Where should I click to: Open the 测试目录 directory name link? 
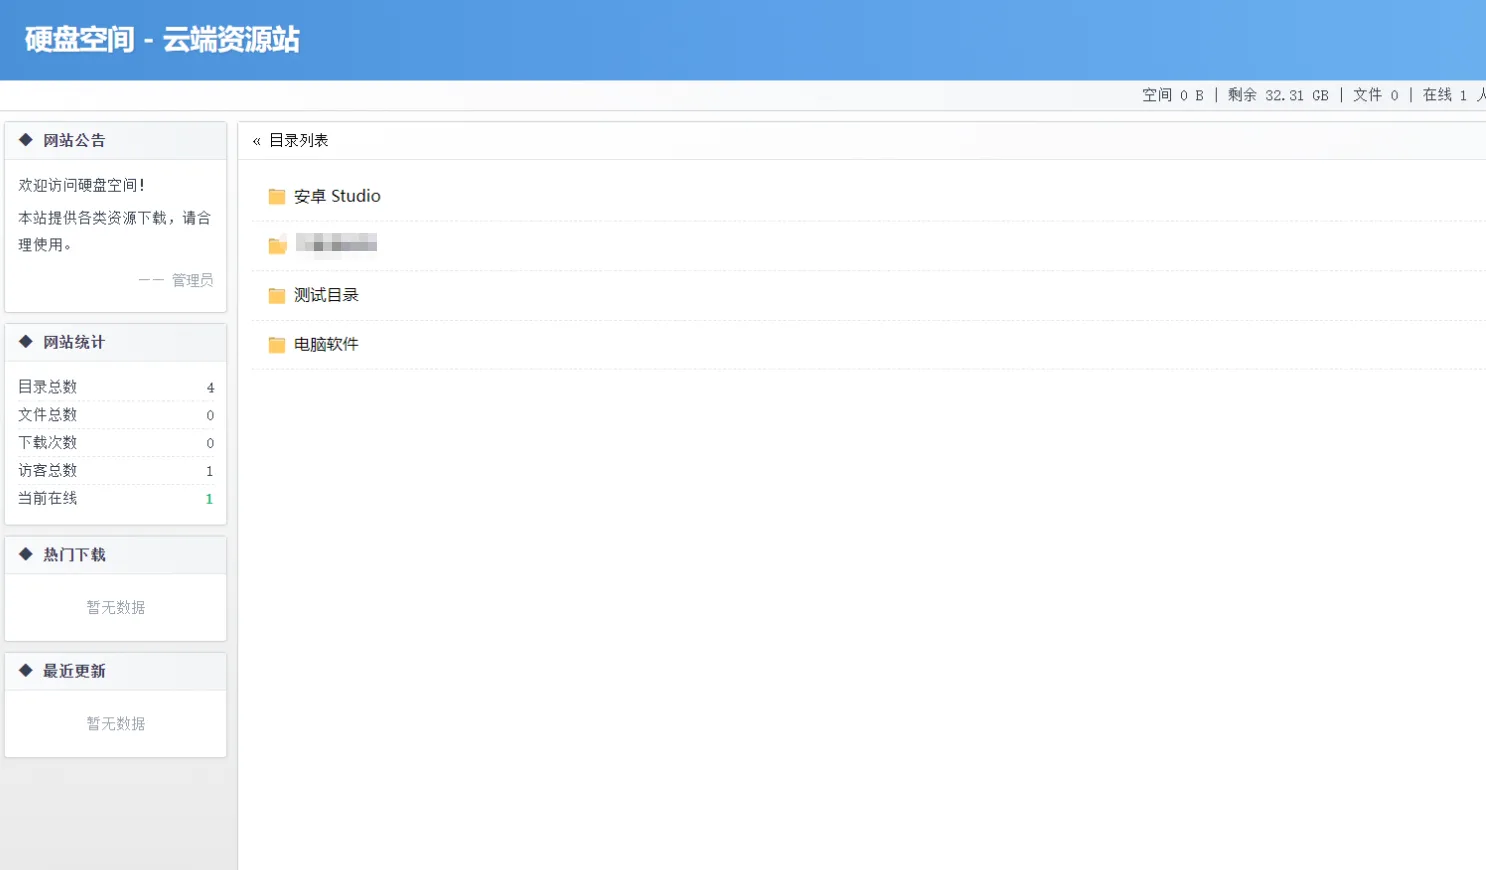click(x=326, y=295)
